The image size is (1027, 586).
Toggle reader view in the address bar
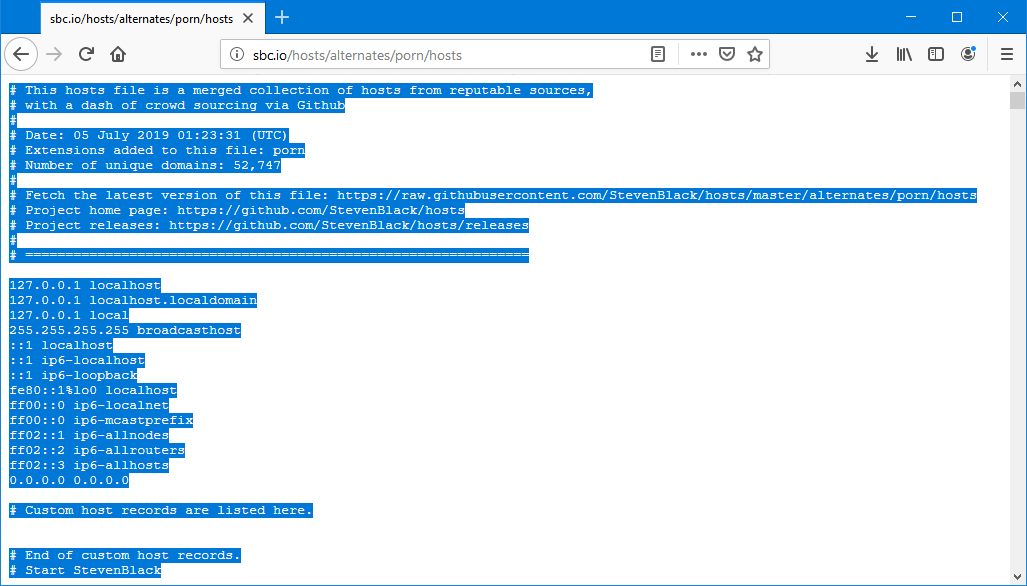pyautogui.click(x=658, y=54)
